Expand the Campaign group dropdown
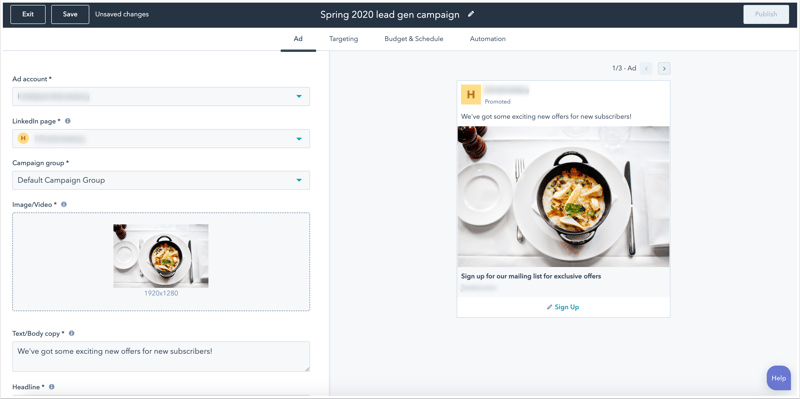Screen dimensions: 800x399 point(161,180)
